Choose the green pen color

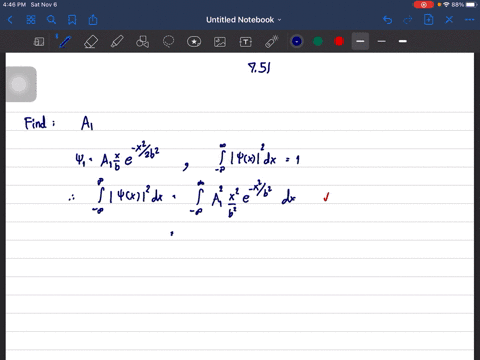coord(318,41)
